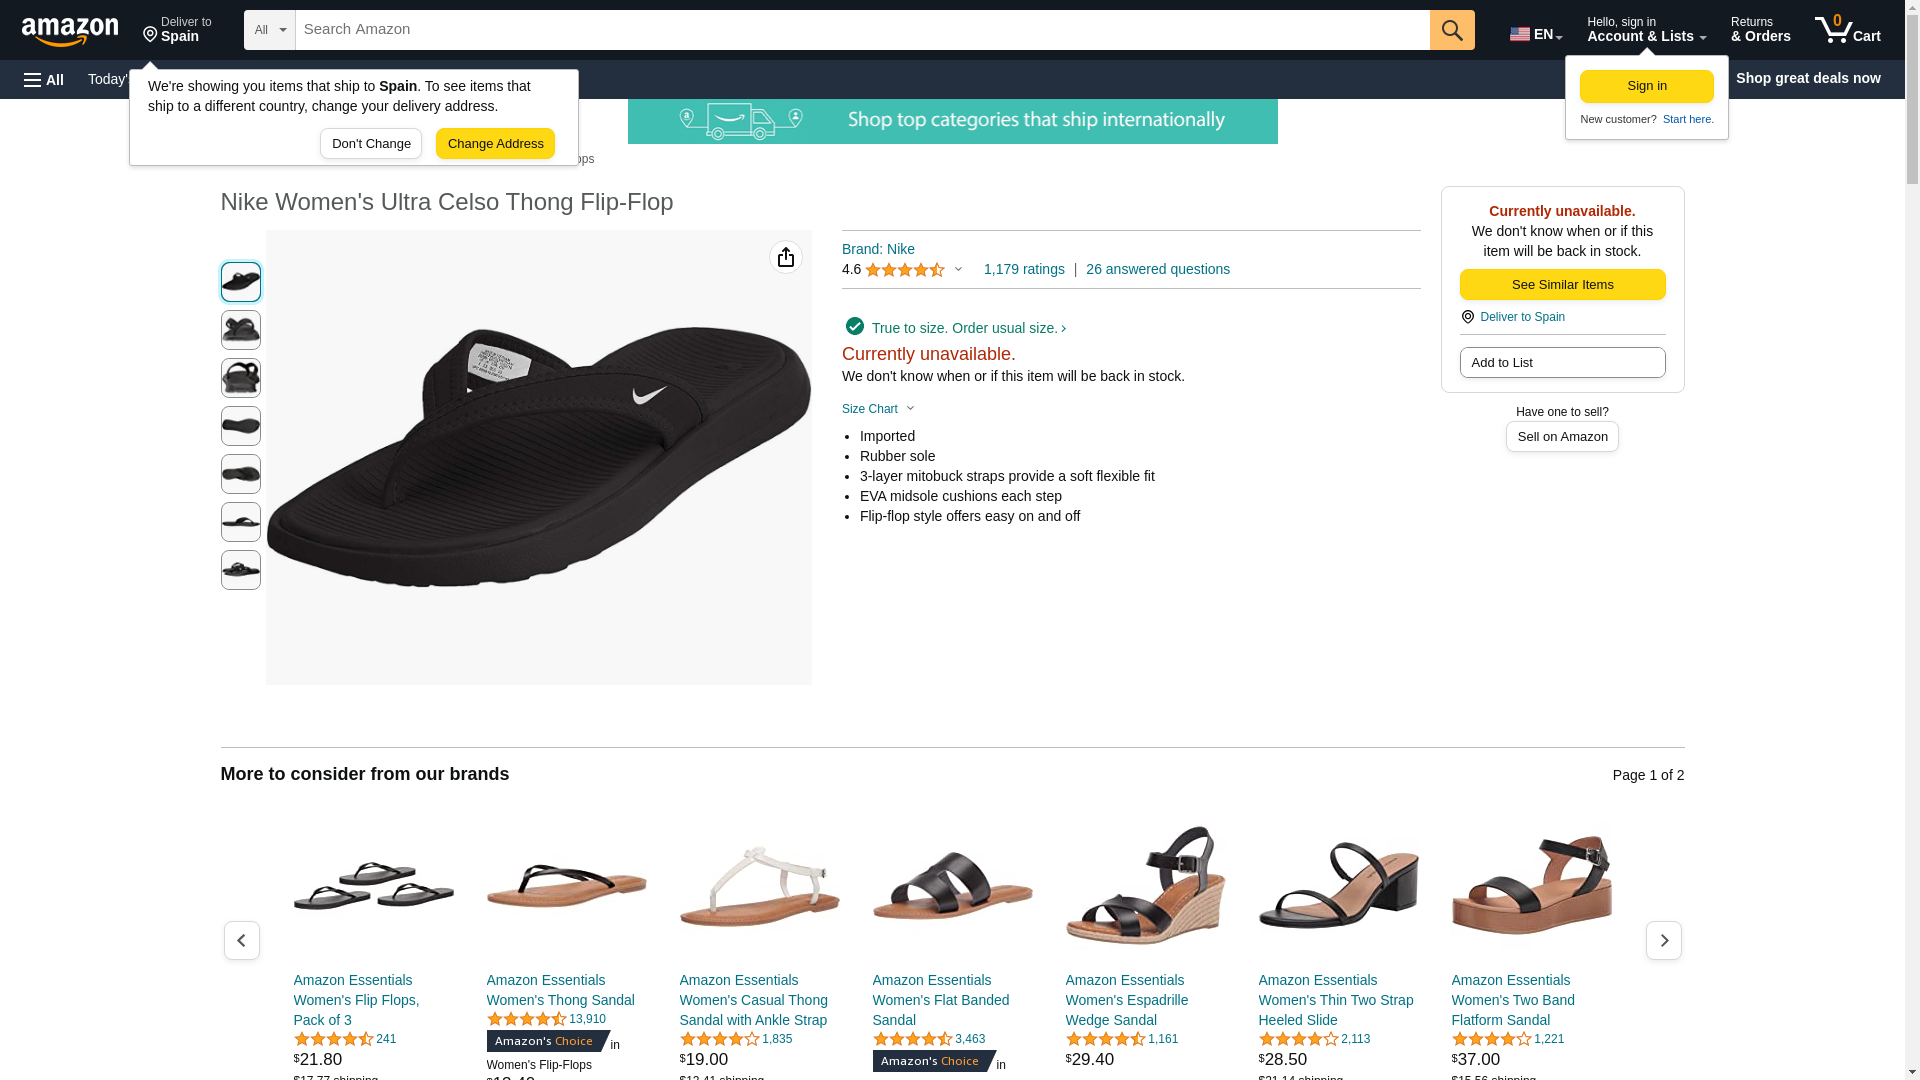Open the All hamburger menu
This screenshot has width=1920, height=1080.
tap(44, 79)
